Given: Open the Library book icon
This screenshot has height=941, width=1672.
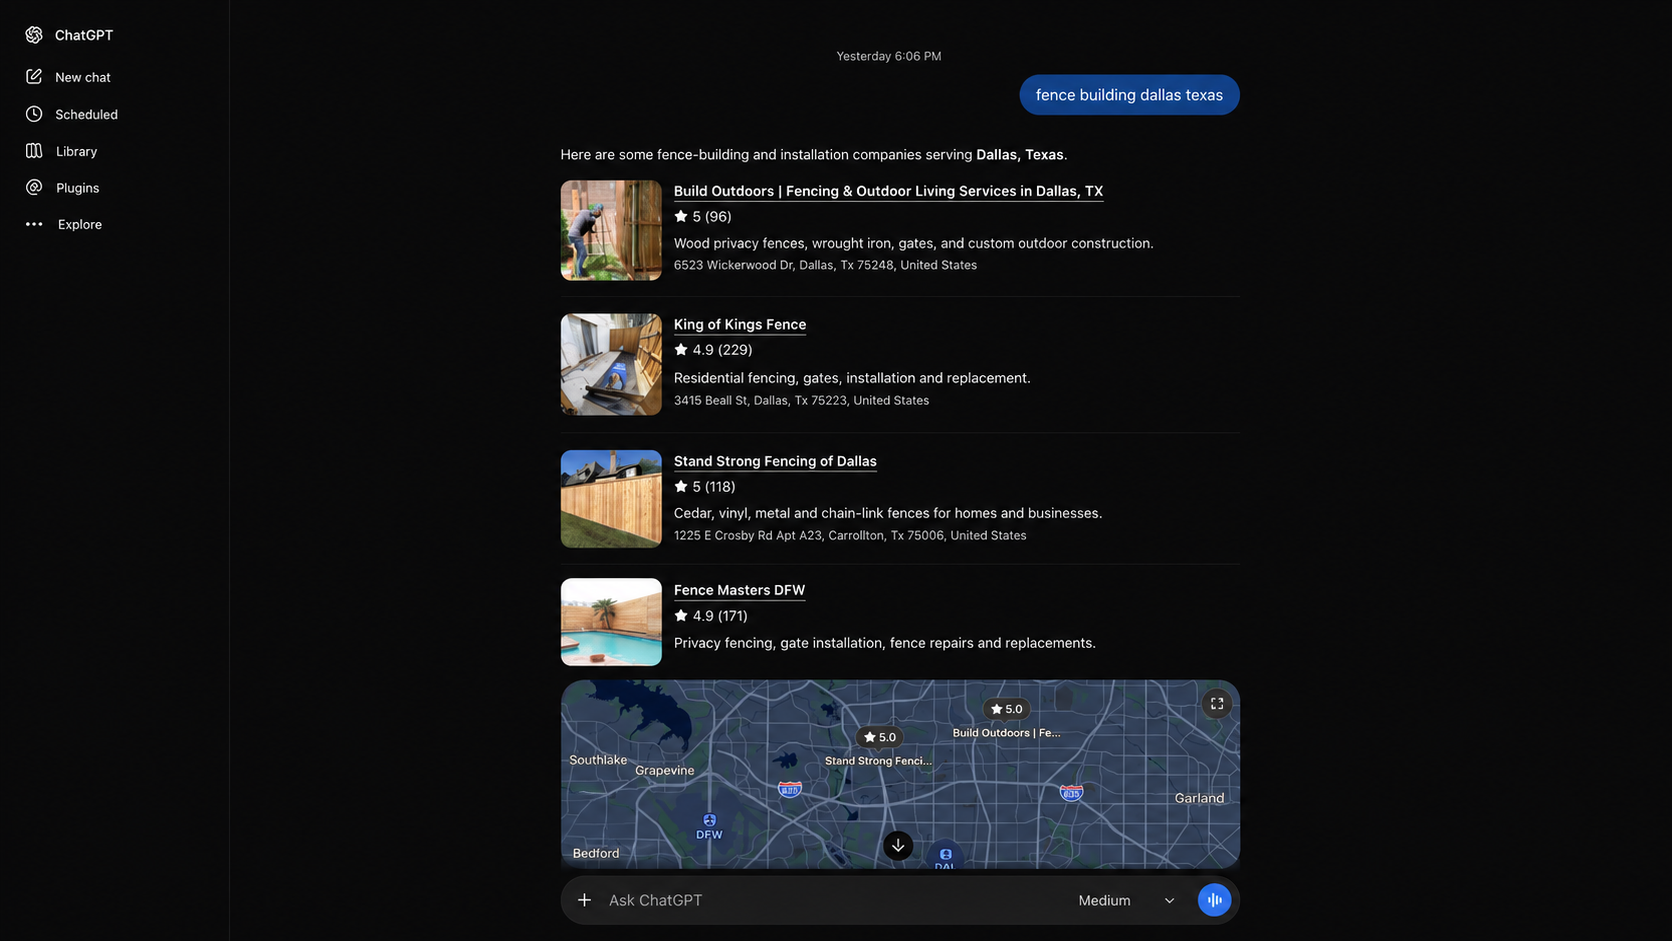Looking at the screenshot, I should pos(34,151).
